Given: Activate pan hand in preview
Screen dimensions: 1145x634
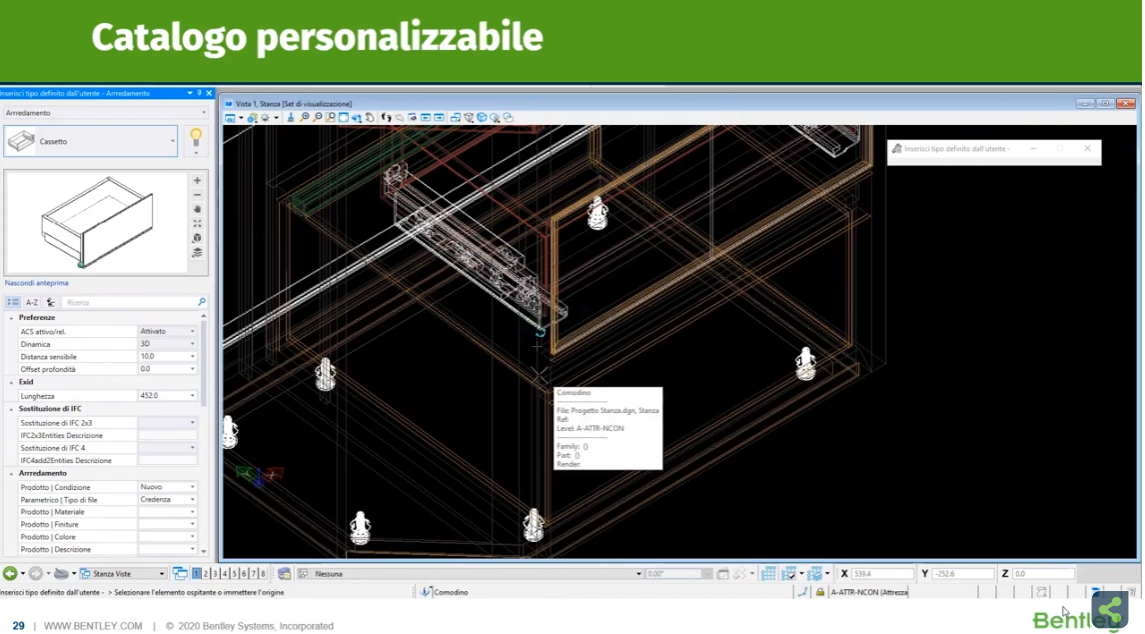Looking at the screenshot, I should coord(197,209).
